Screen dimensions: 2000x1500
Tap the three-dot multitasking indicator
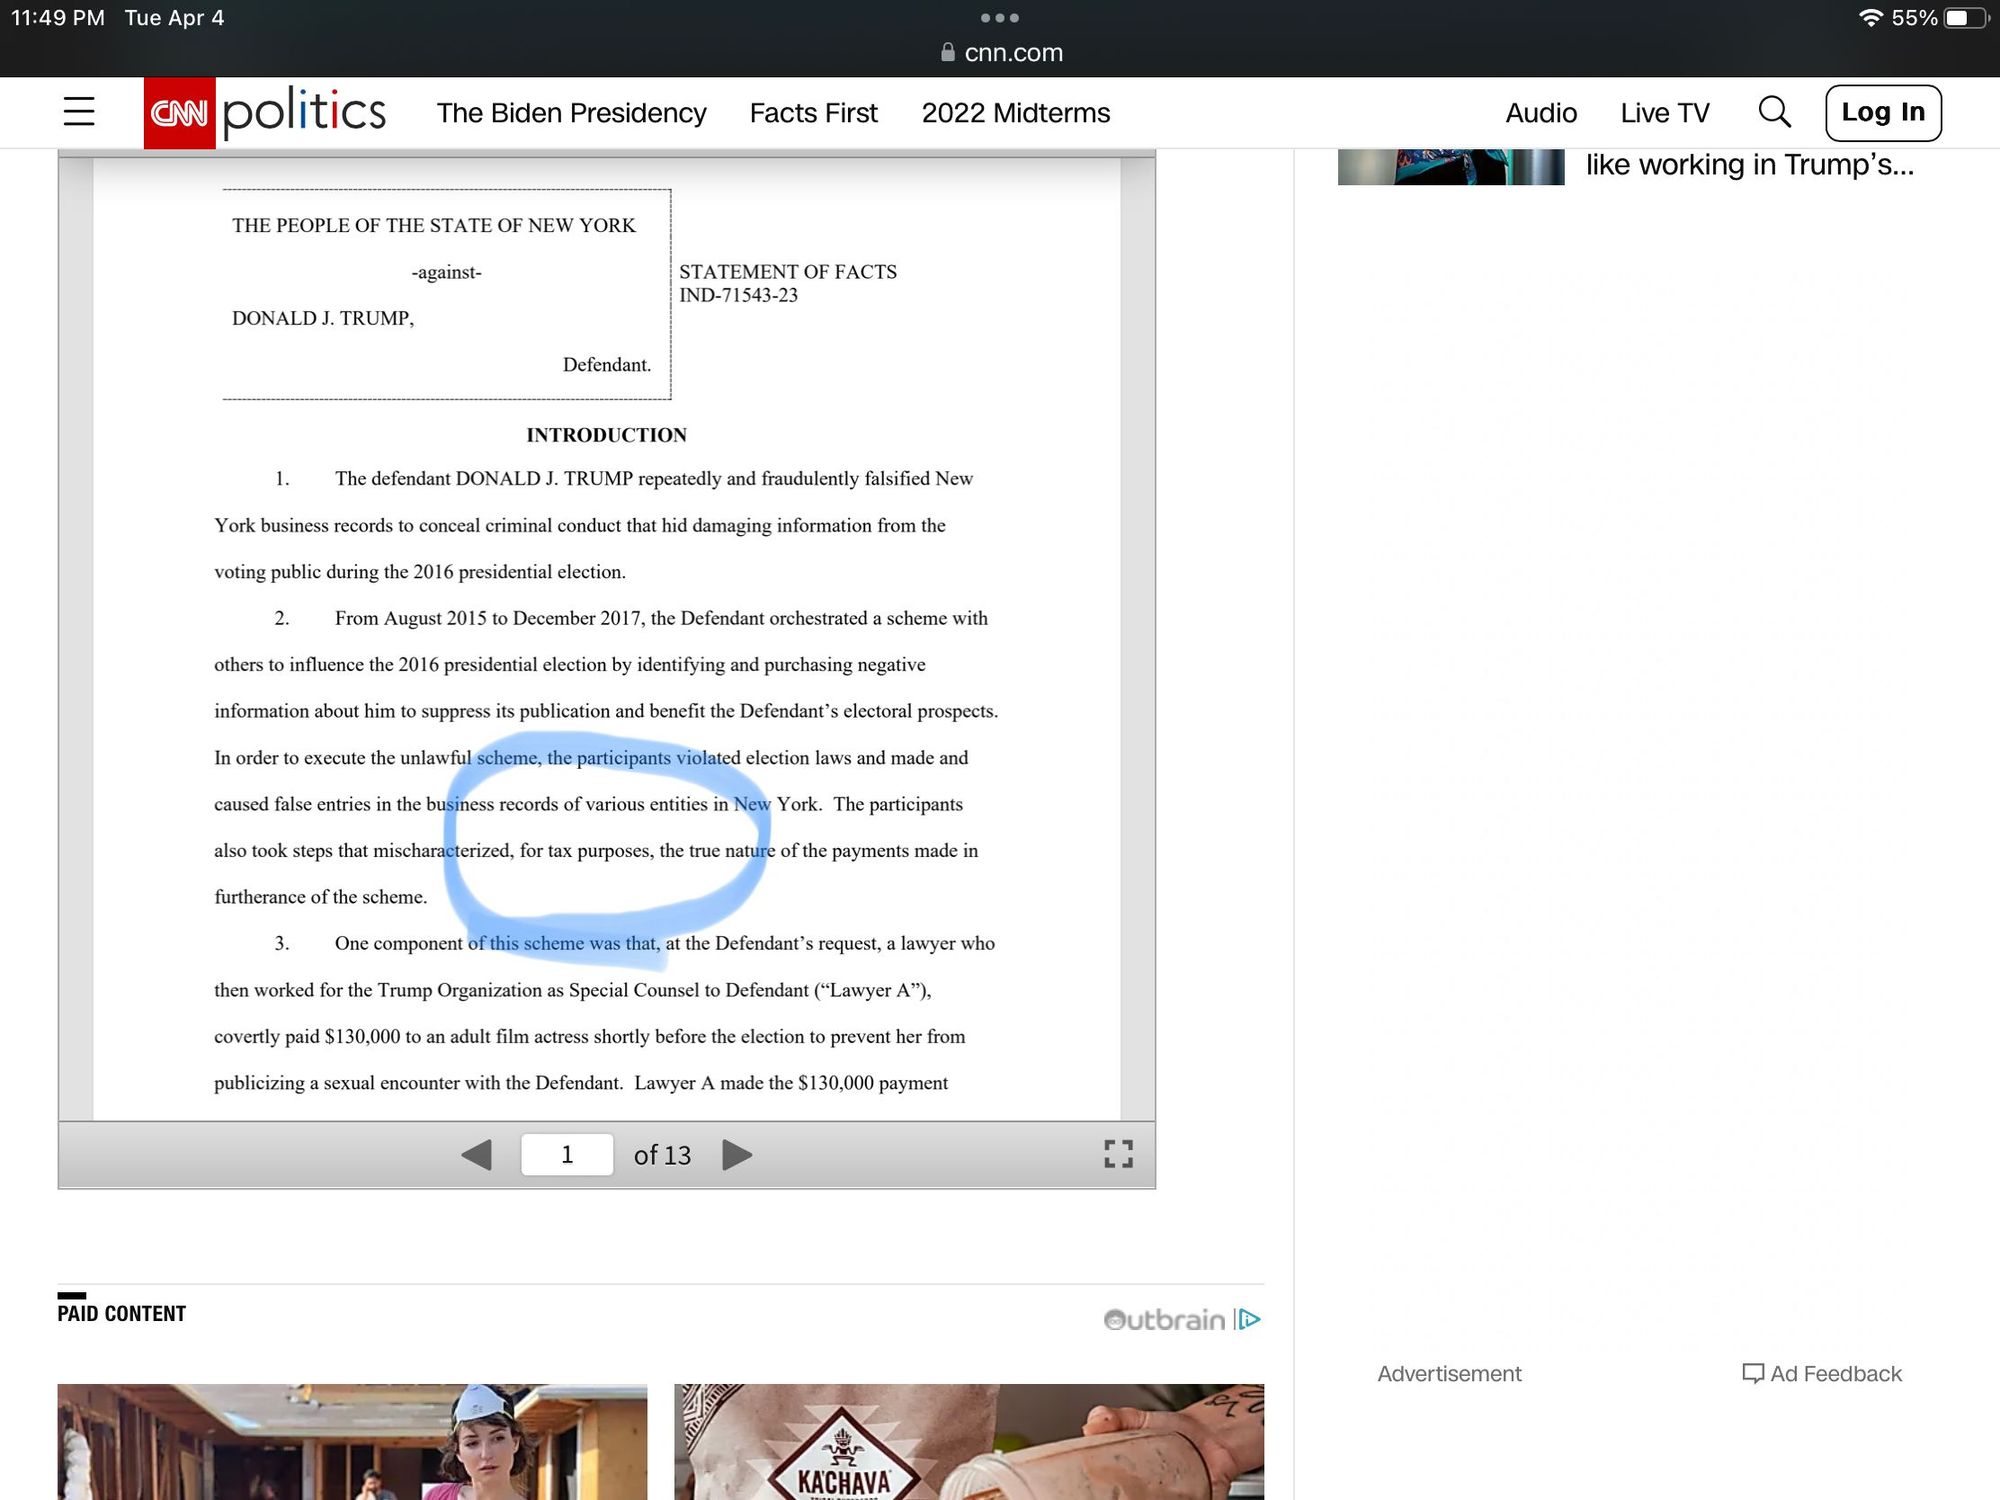coord(999,18)
